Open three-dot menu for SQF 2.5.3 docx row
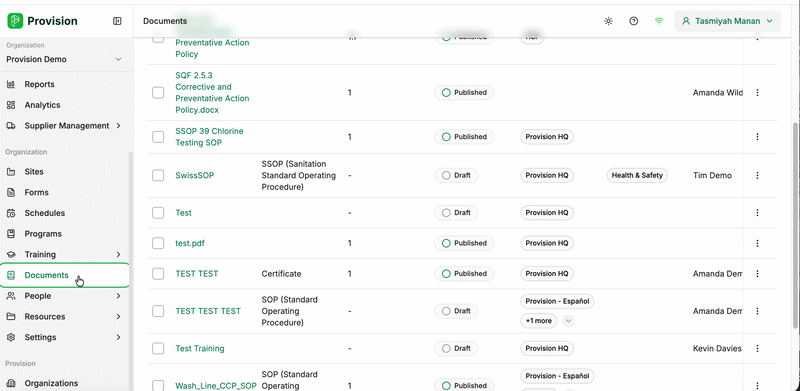The width and height of the screenshot is (800, 391). tap(757, 92)
